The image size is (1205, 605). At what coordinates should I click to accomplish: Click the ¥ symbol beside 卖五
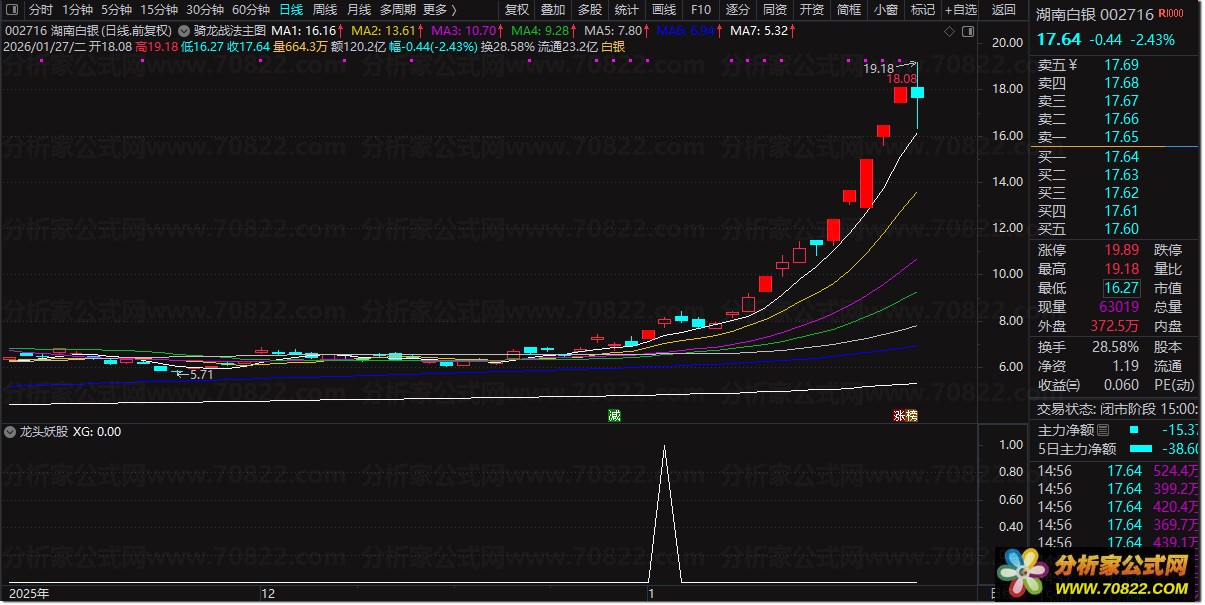click(x=1073, y=65)
